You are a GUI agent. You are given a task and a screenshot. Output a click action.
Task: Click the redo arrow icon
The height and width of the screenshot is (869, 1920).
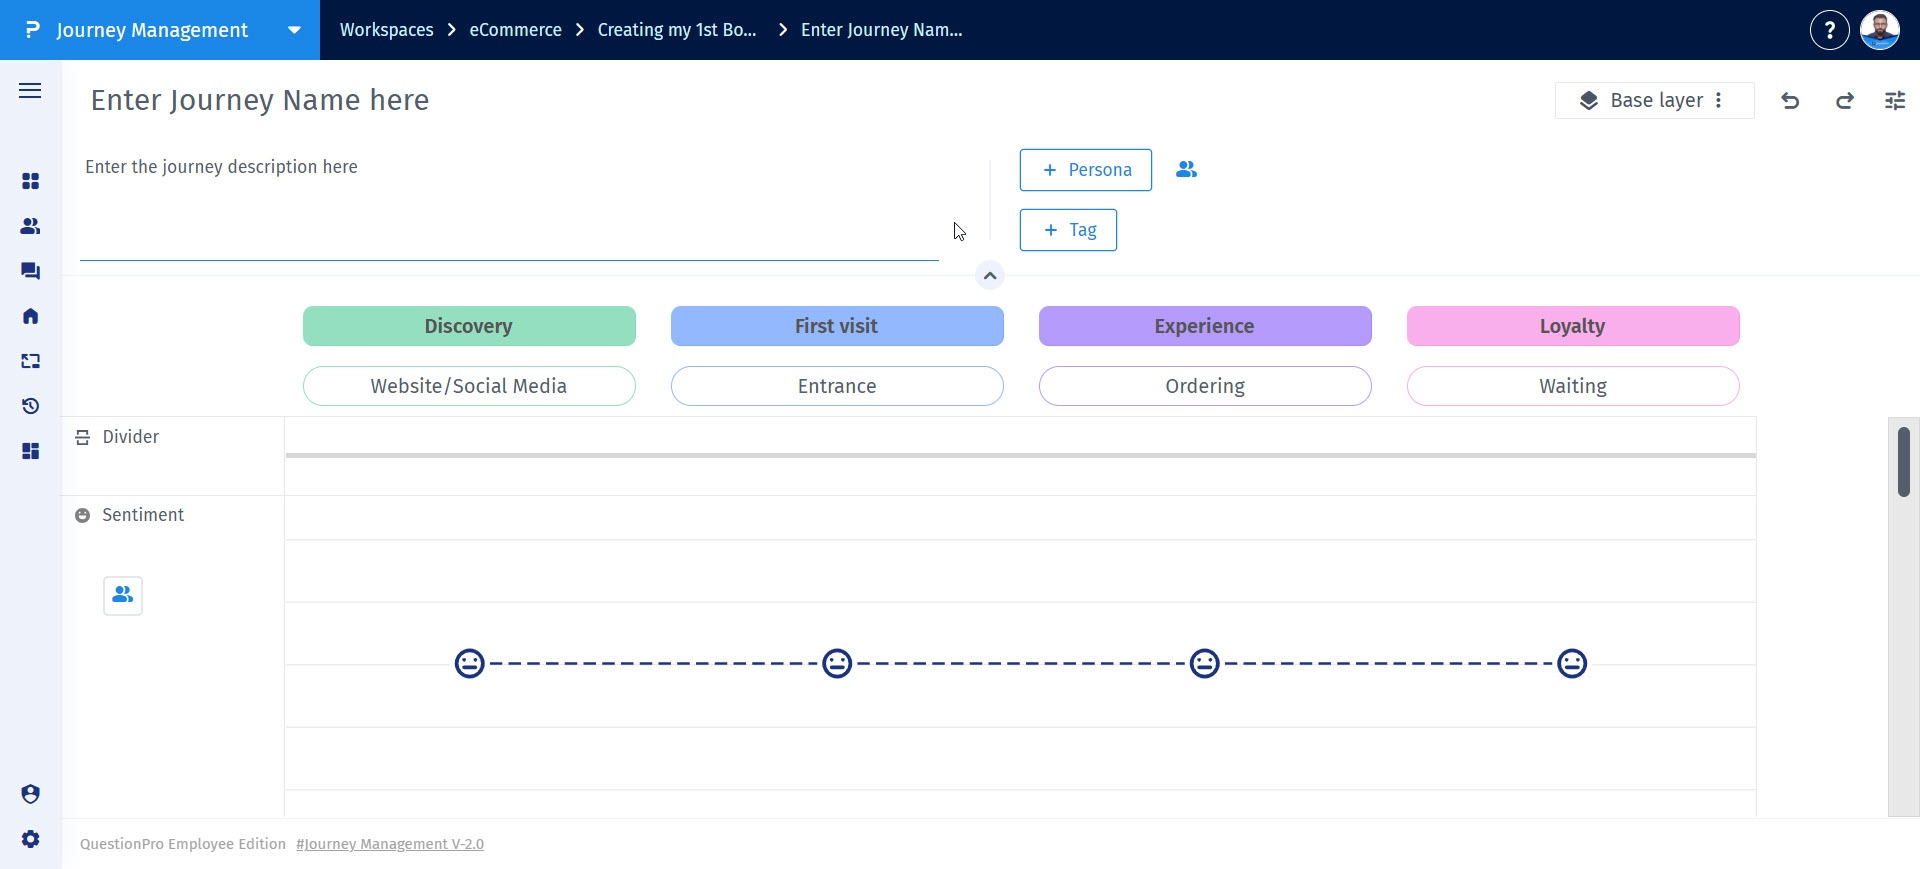click(1845, 100)
